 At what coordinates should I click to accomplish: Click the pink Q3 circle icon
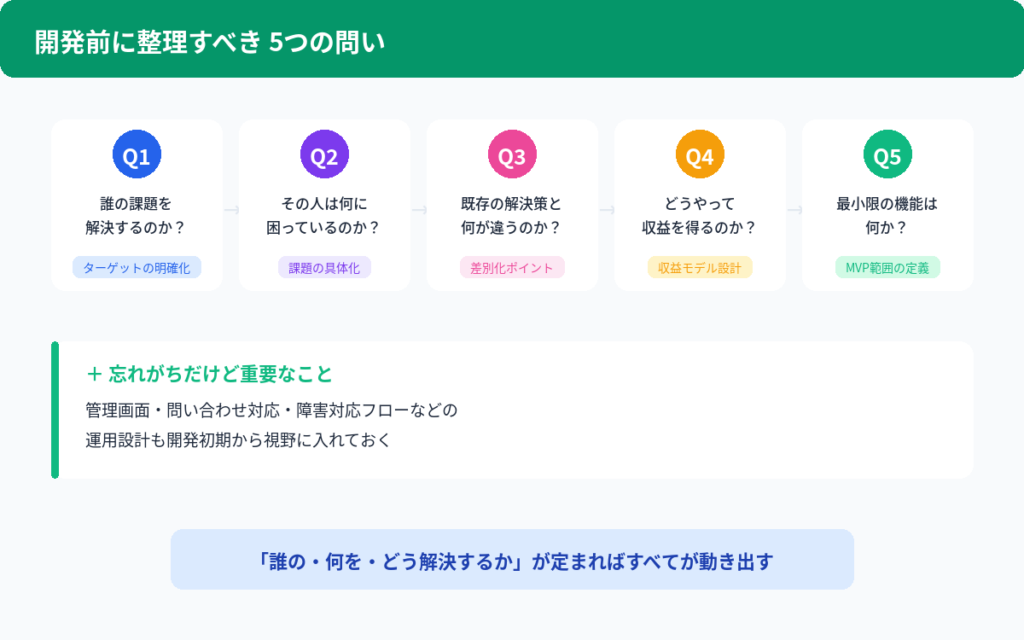(512, 156)
